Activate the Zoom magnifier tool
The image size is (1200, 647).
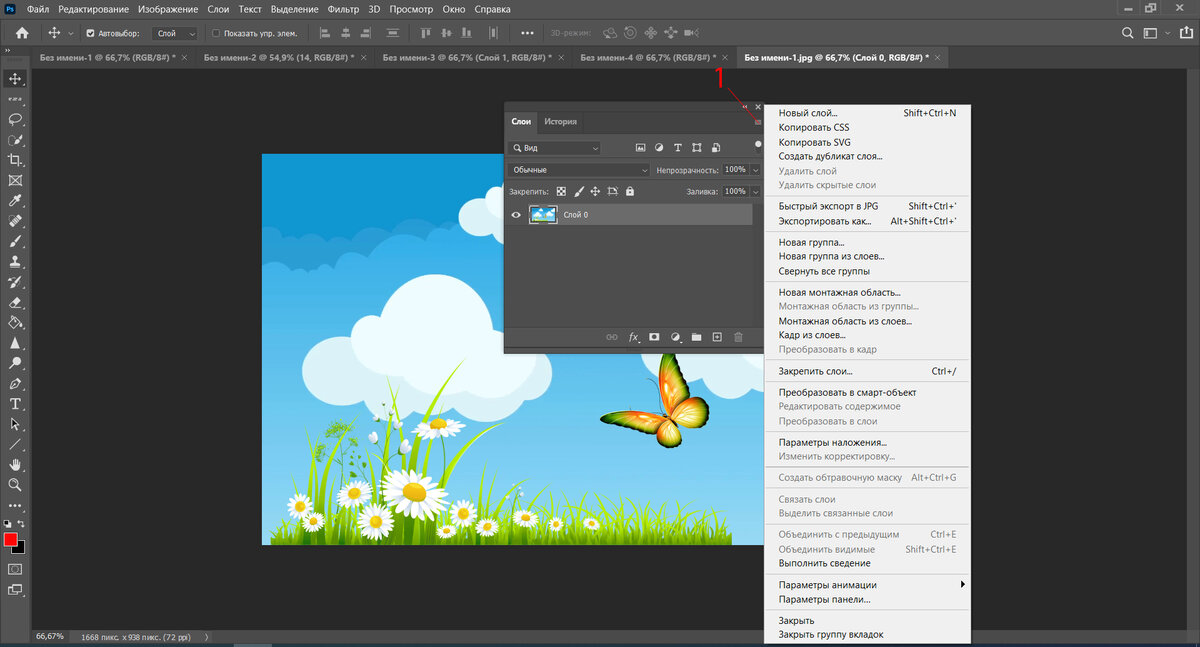click(x=15, y=485)
